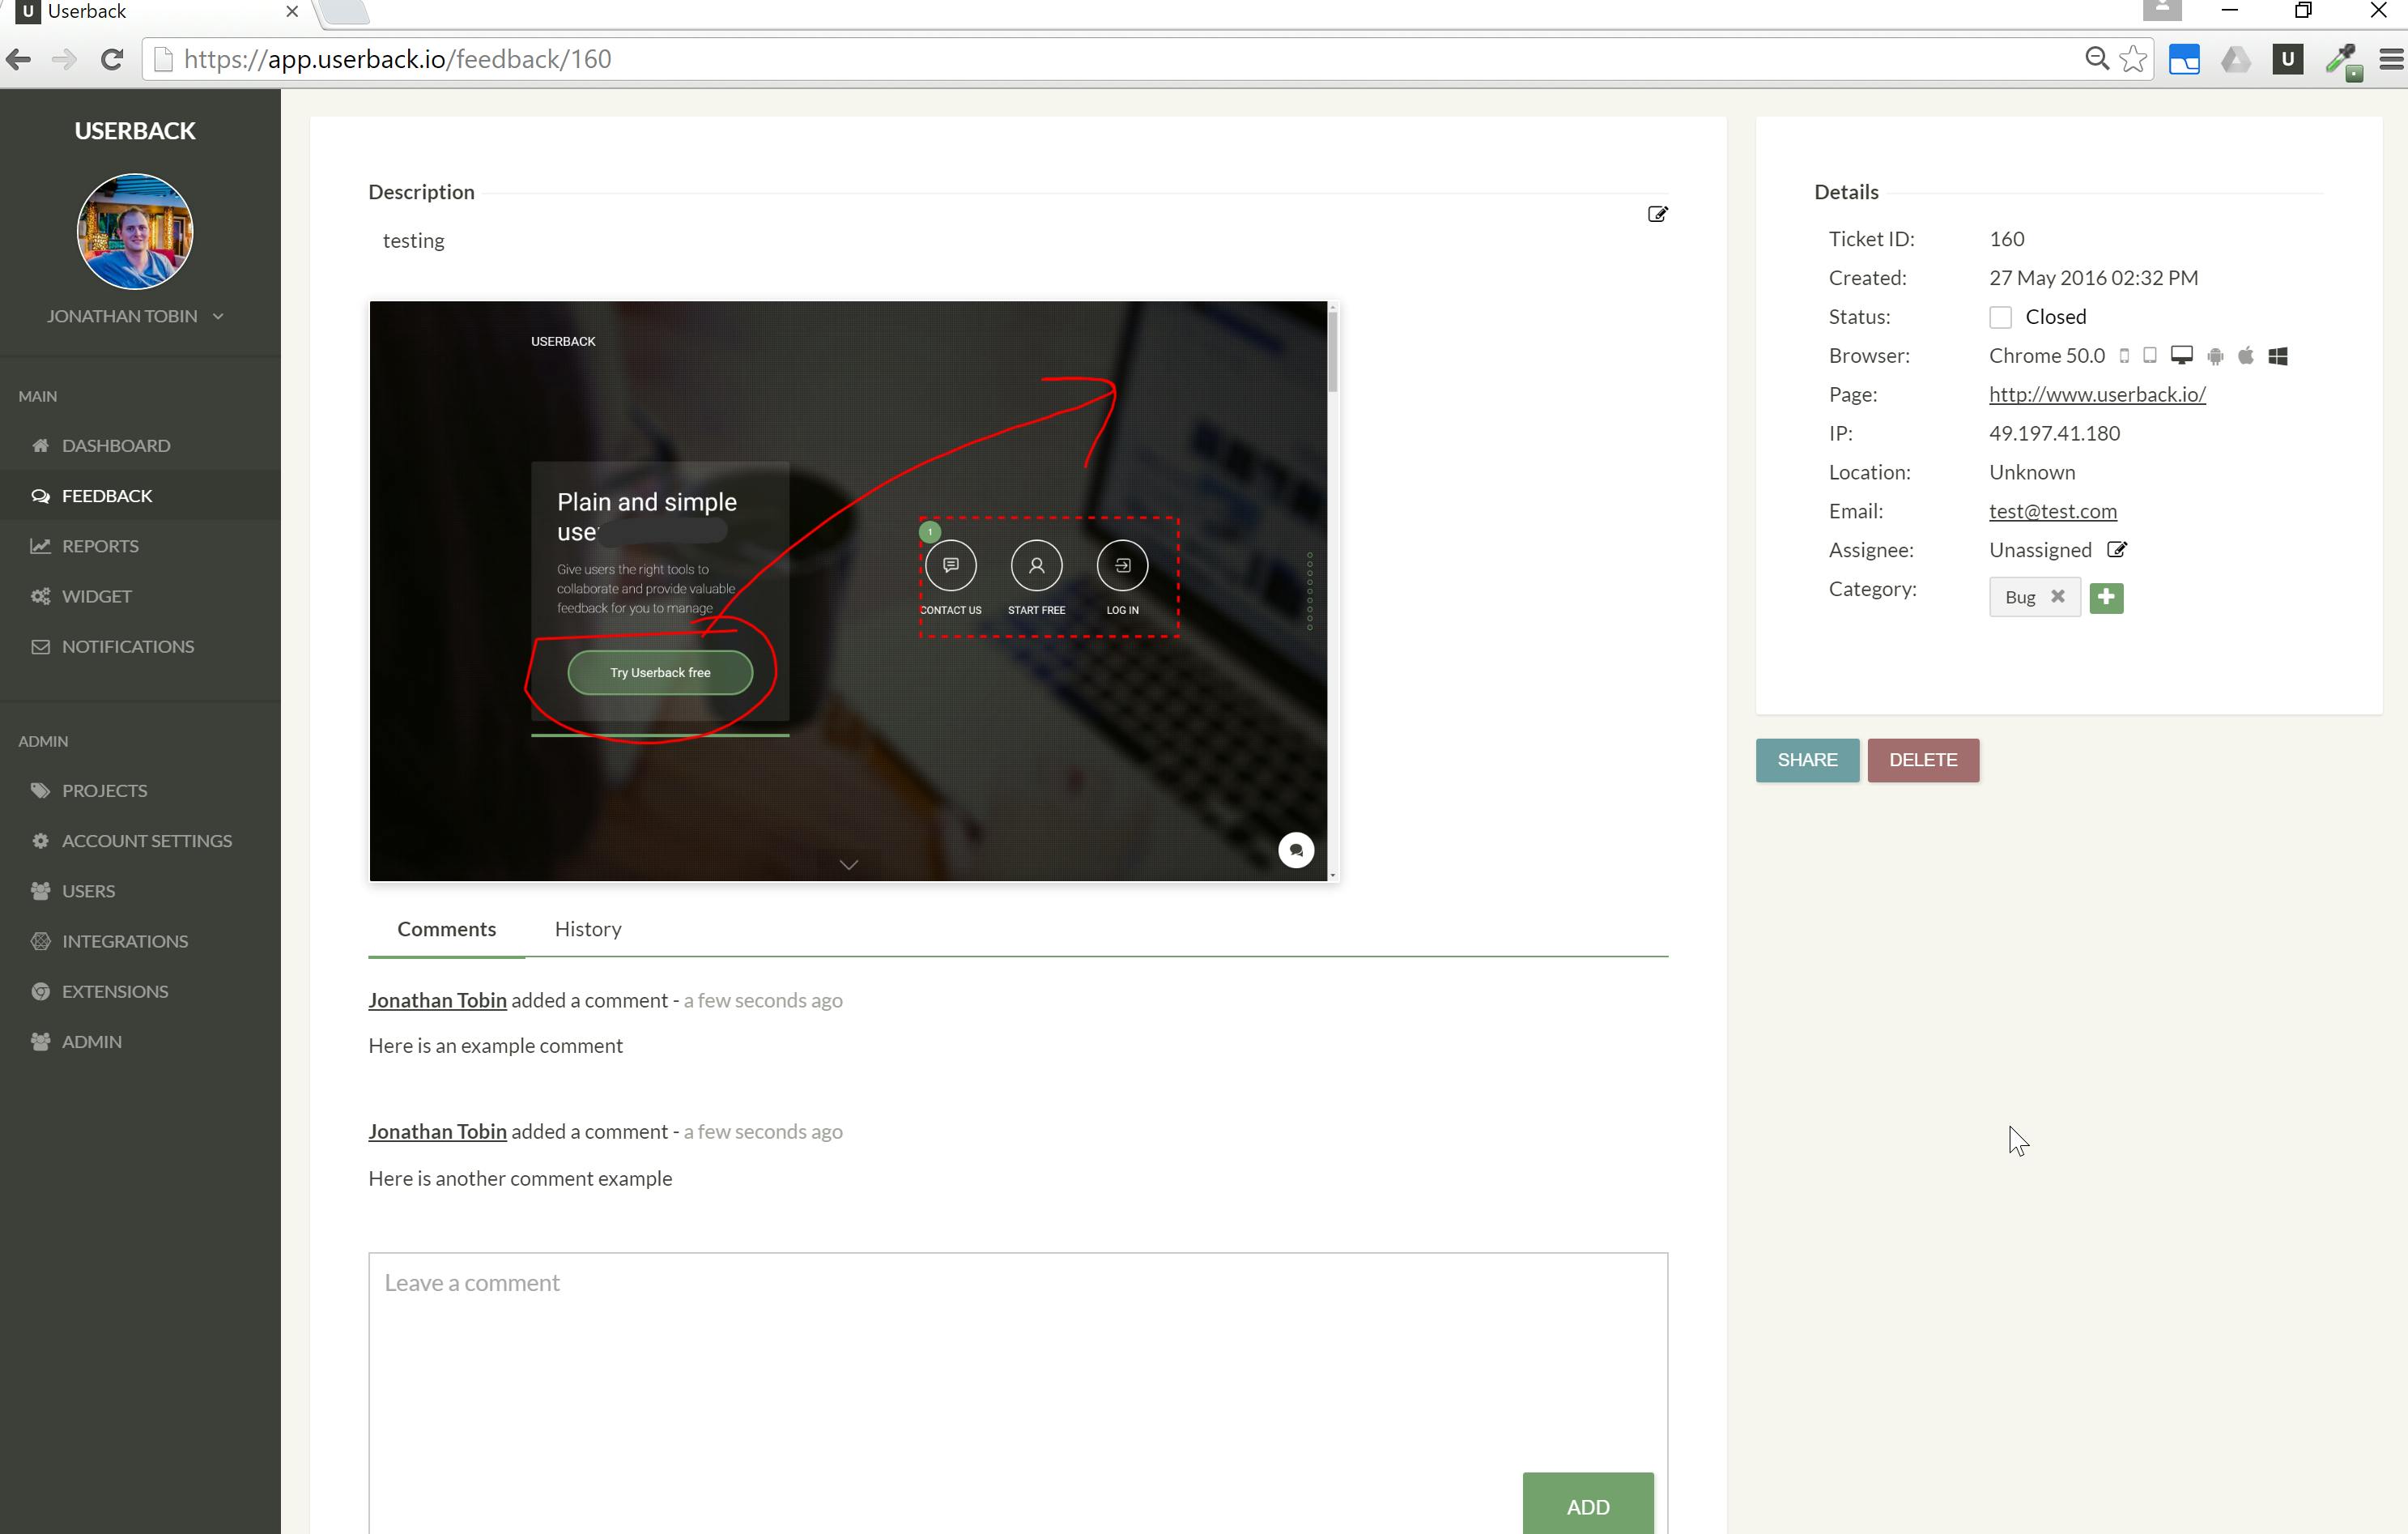
Task: Click the Extensions icon in sidebar
Action: coord(40,991)
